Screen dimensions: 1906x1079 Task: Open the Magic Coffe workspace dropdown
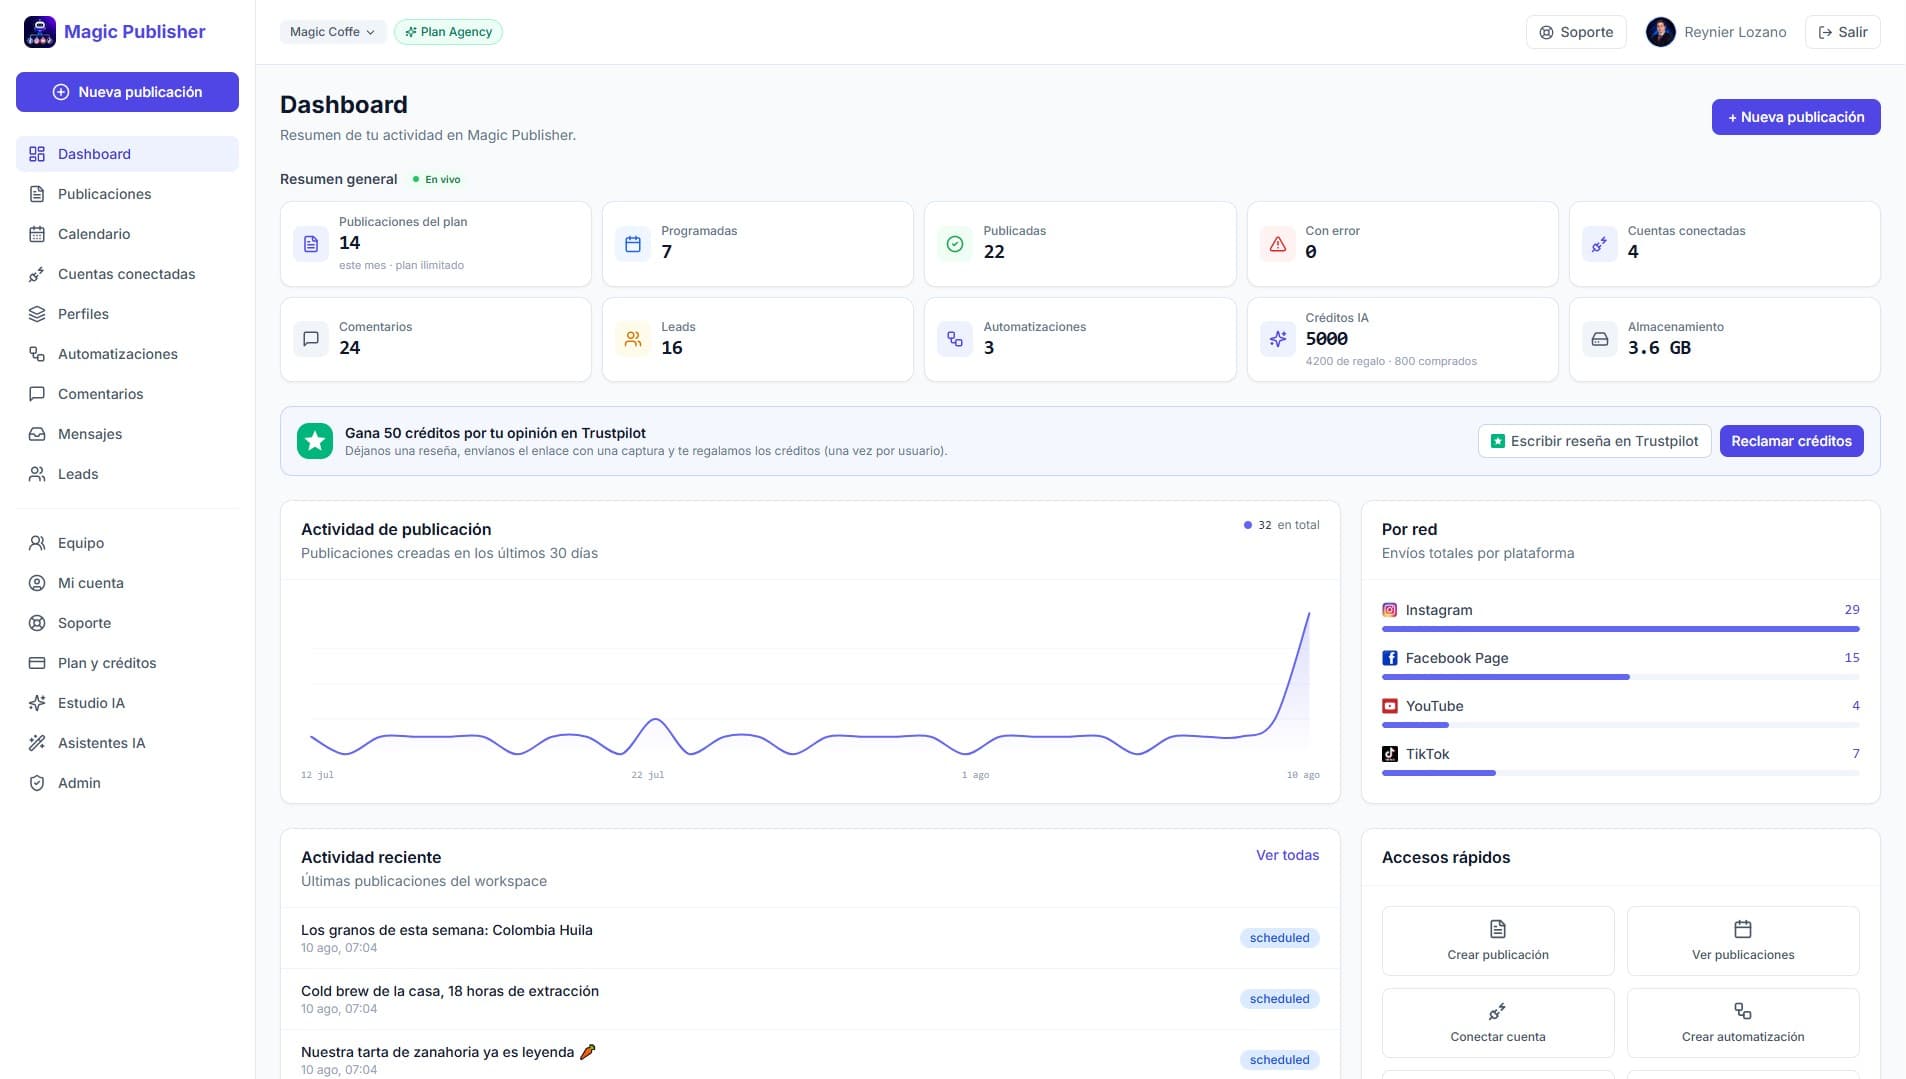(332, 32)
